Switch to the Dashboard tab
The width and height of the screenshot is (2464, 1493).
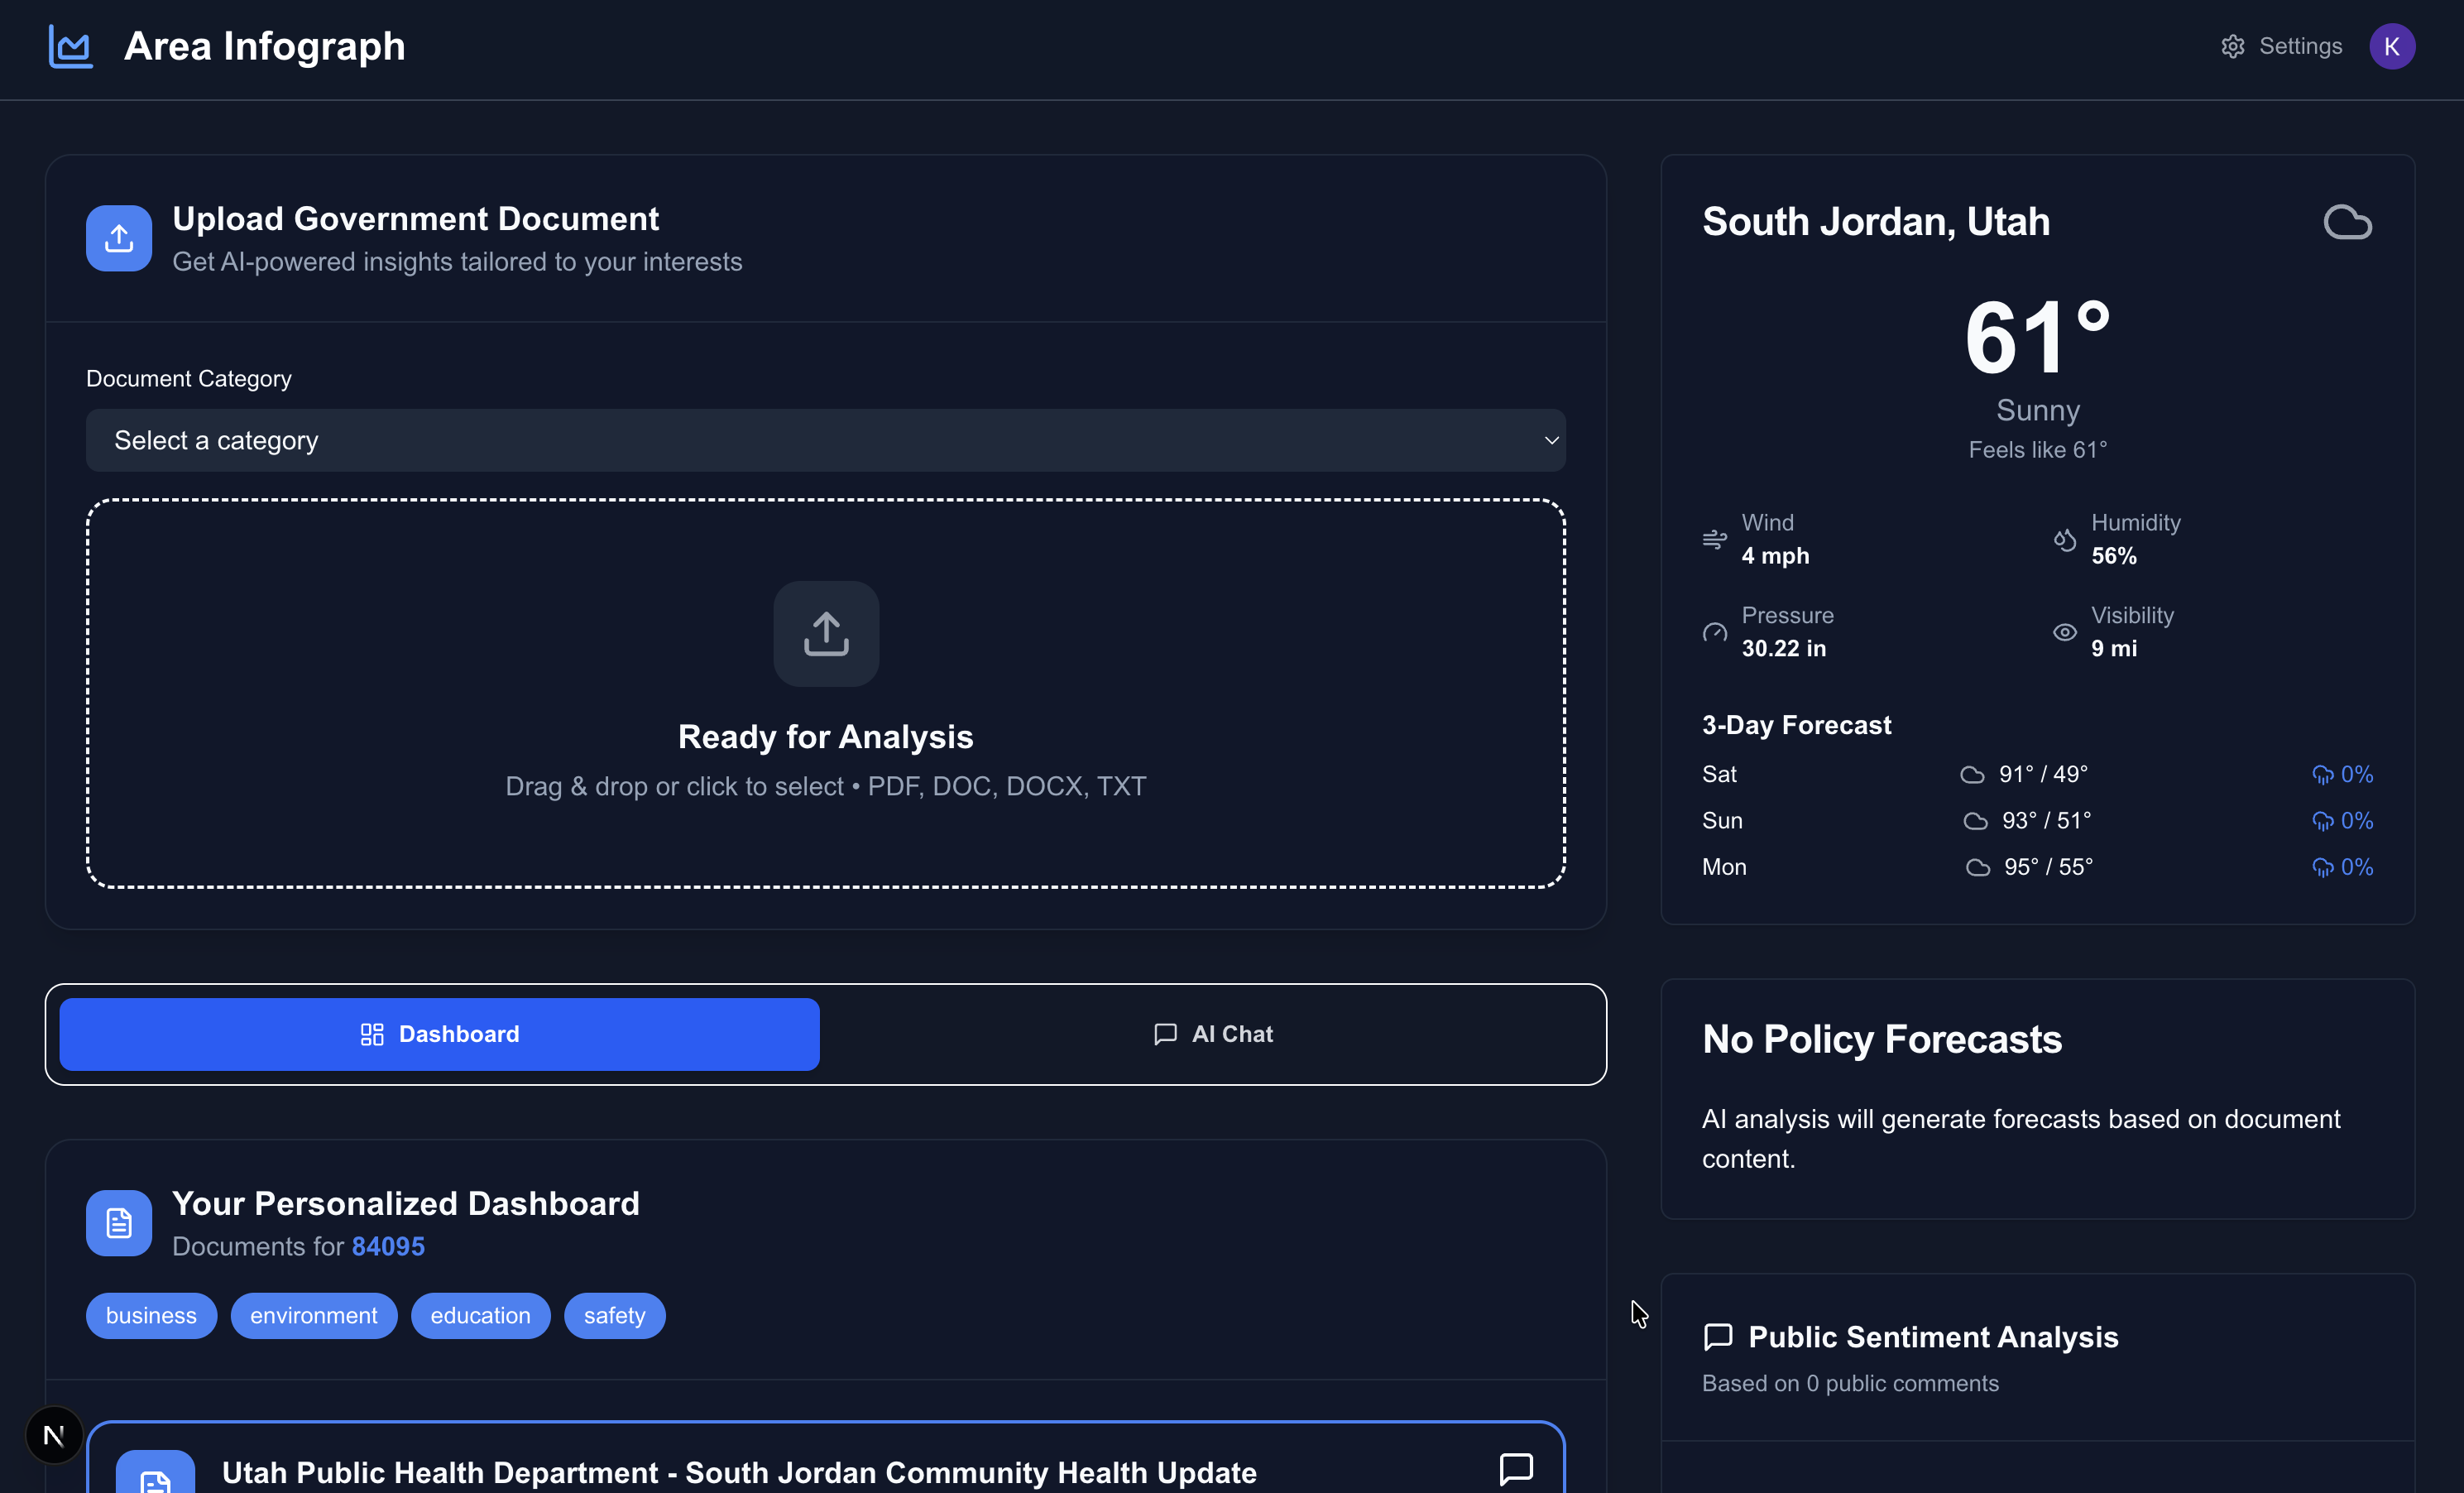pyautogui.click(x=439, y=1034)
